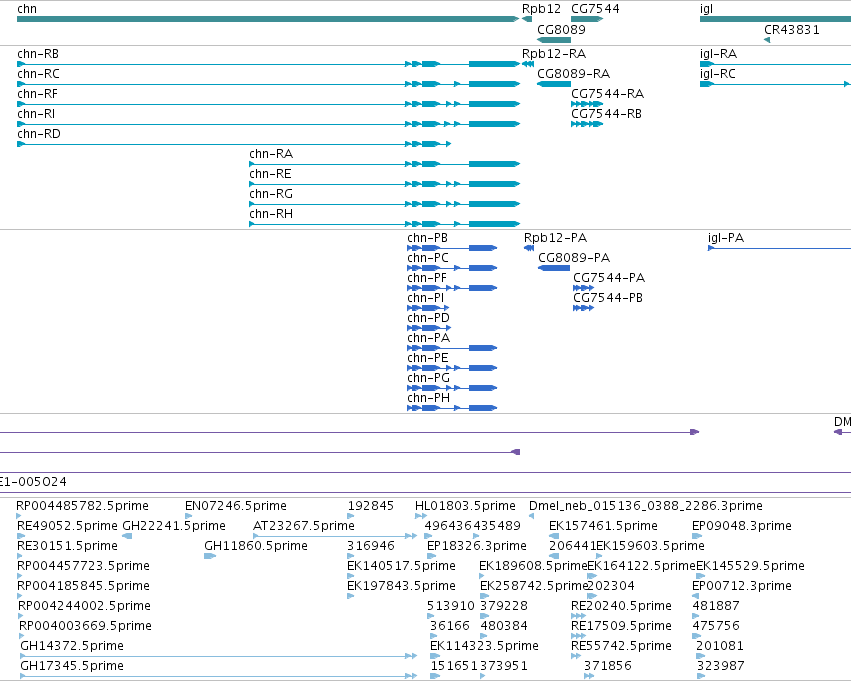851x681 pixels.
Task: Select transcript chn-RI
Action: click(x=269, y=124)
